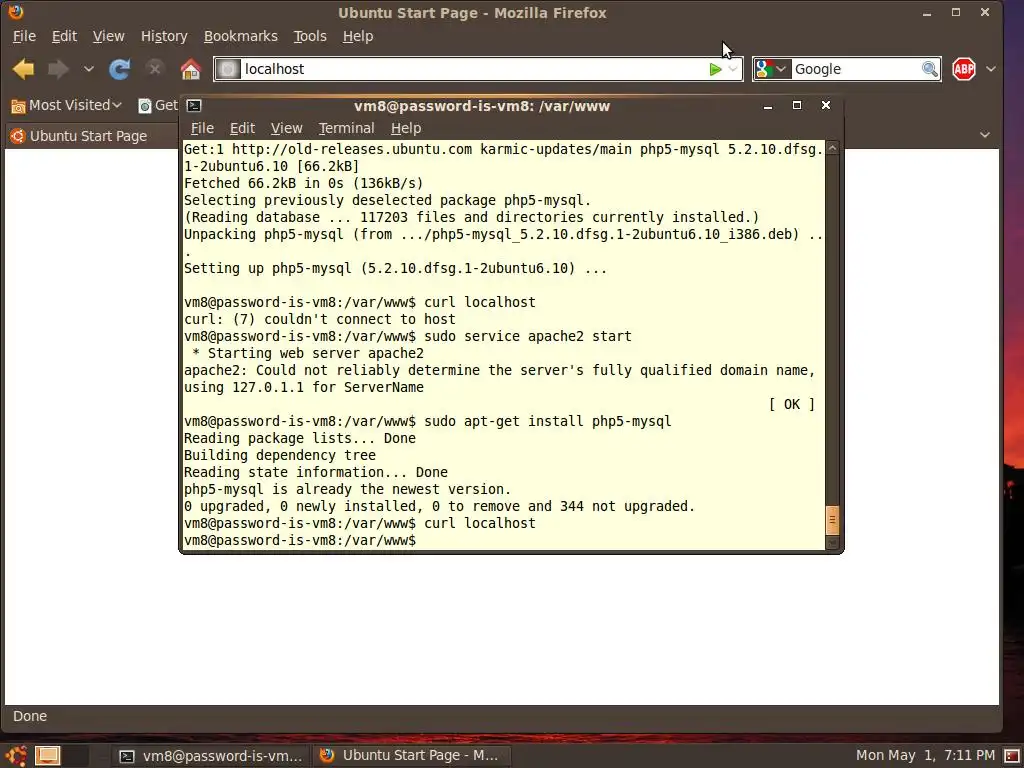Open Firefox Tools menu

tap(310, 36)
